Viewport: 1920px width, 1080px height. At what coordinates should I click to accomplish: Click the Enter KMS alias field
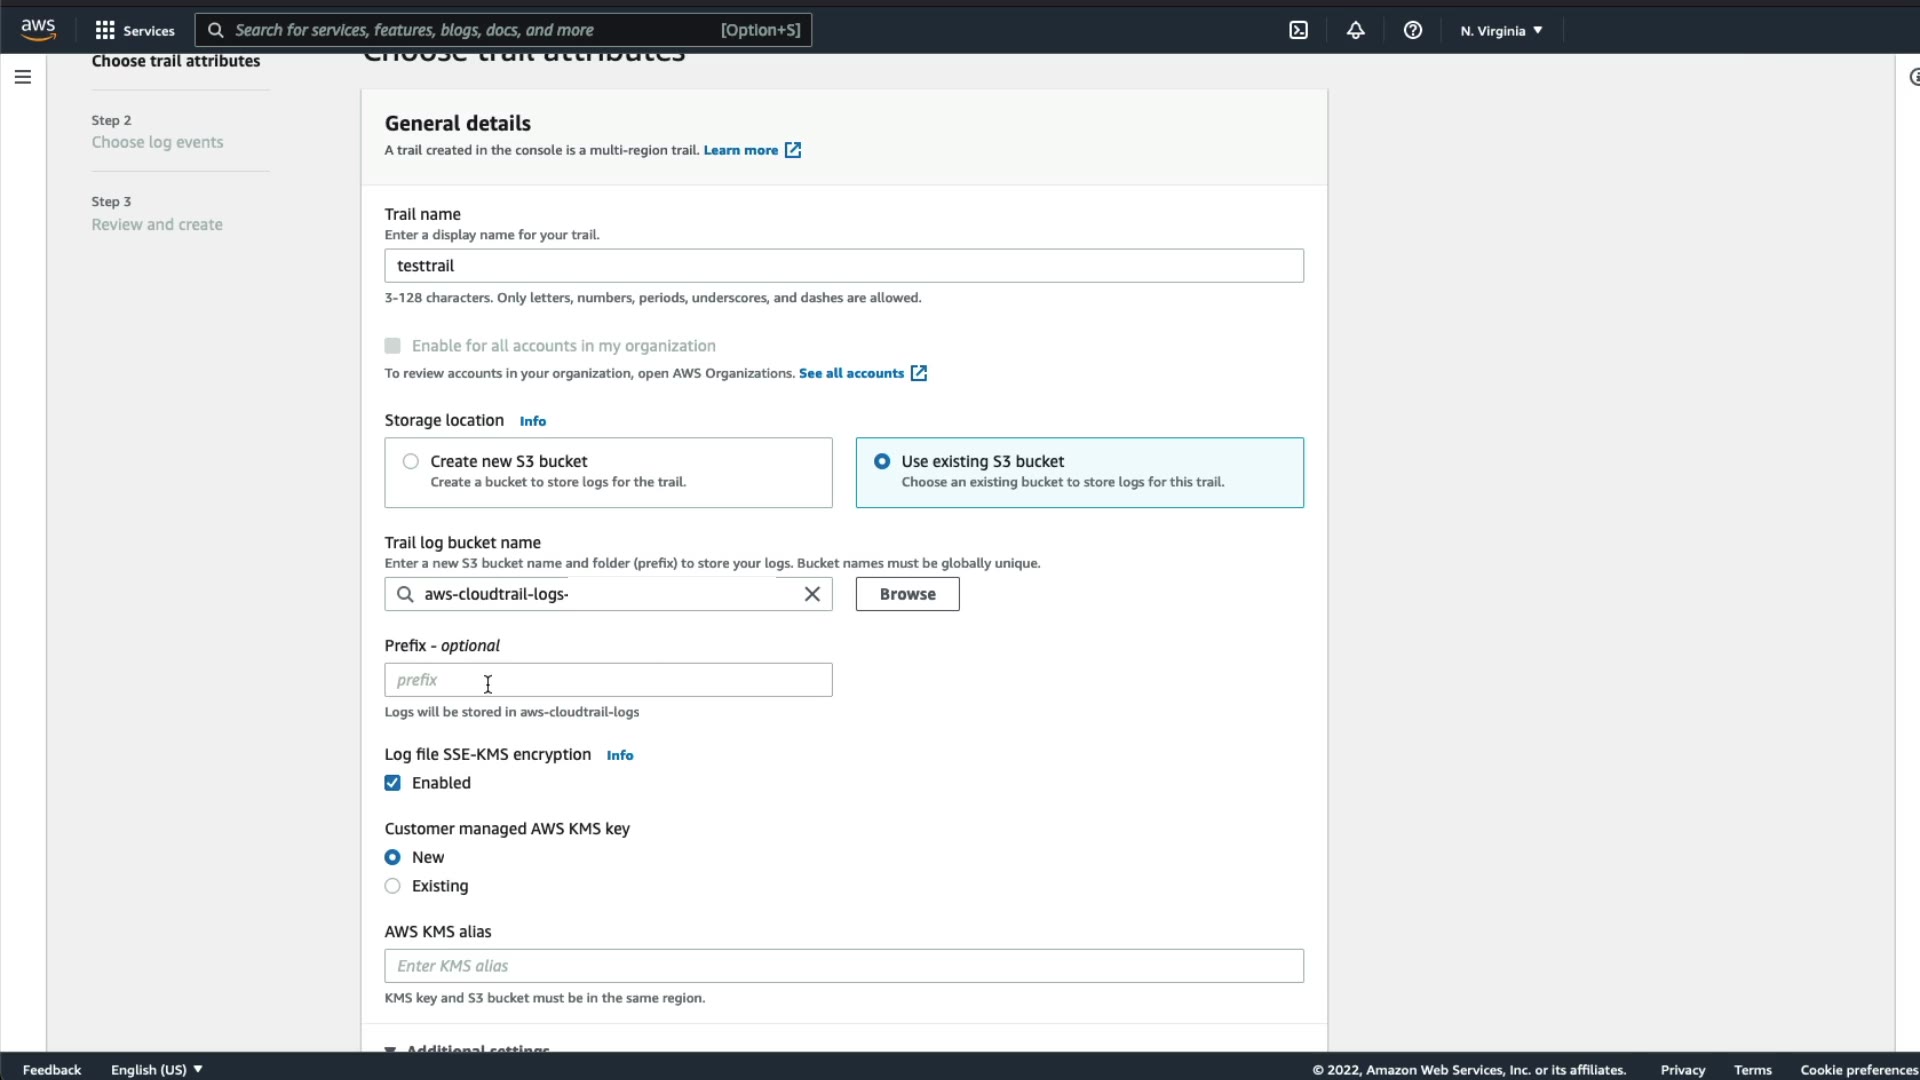843,966
